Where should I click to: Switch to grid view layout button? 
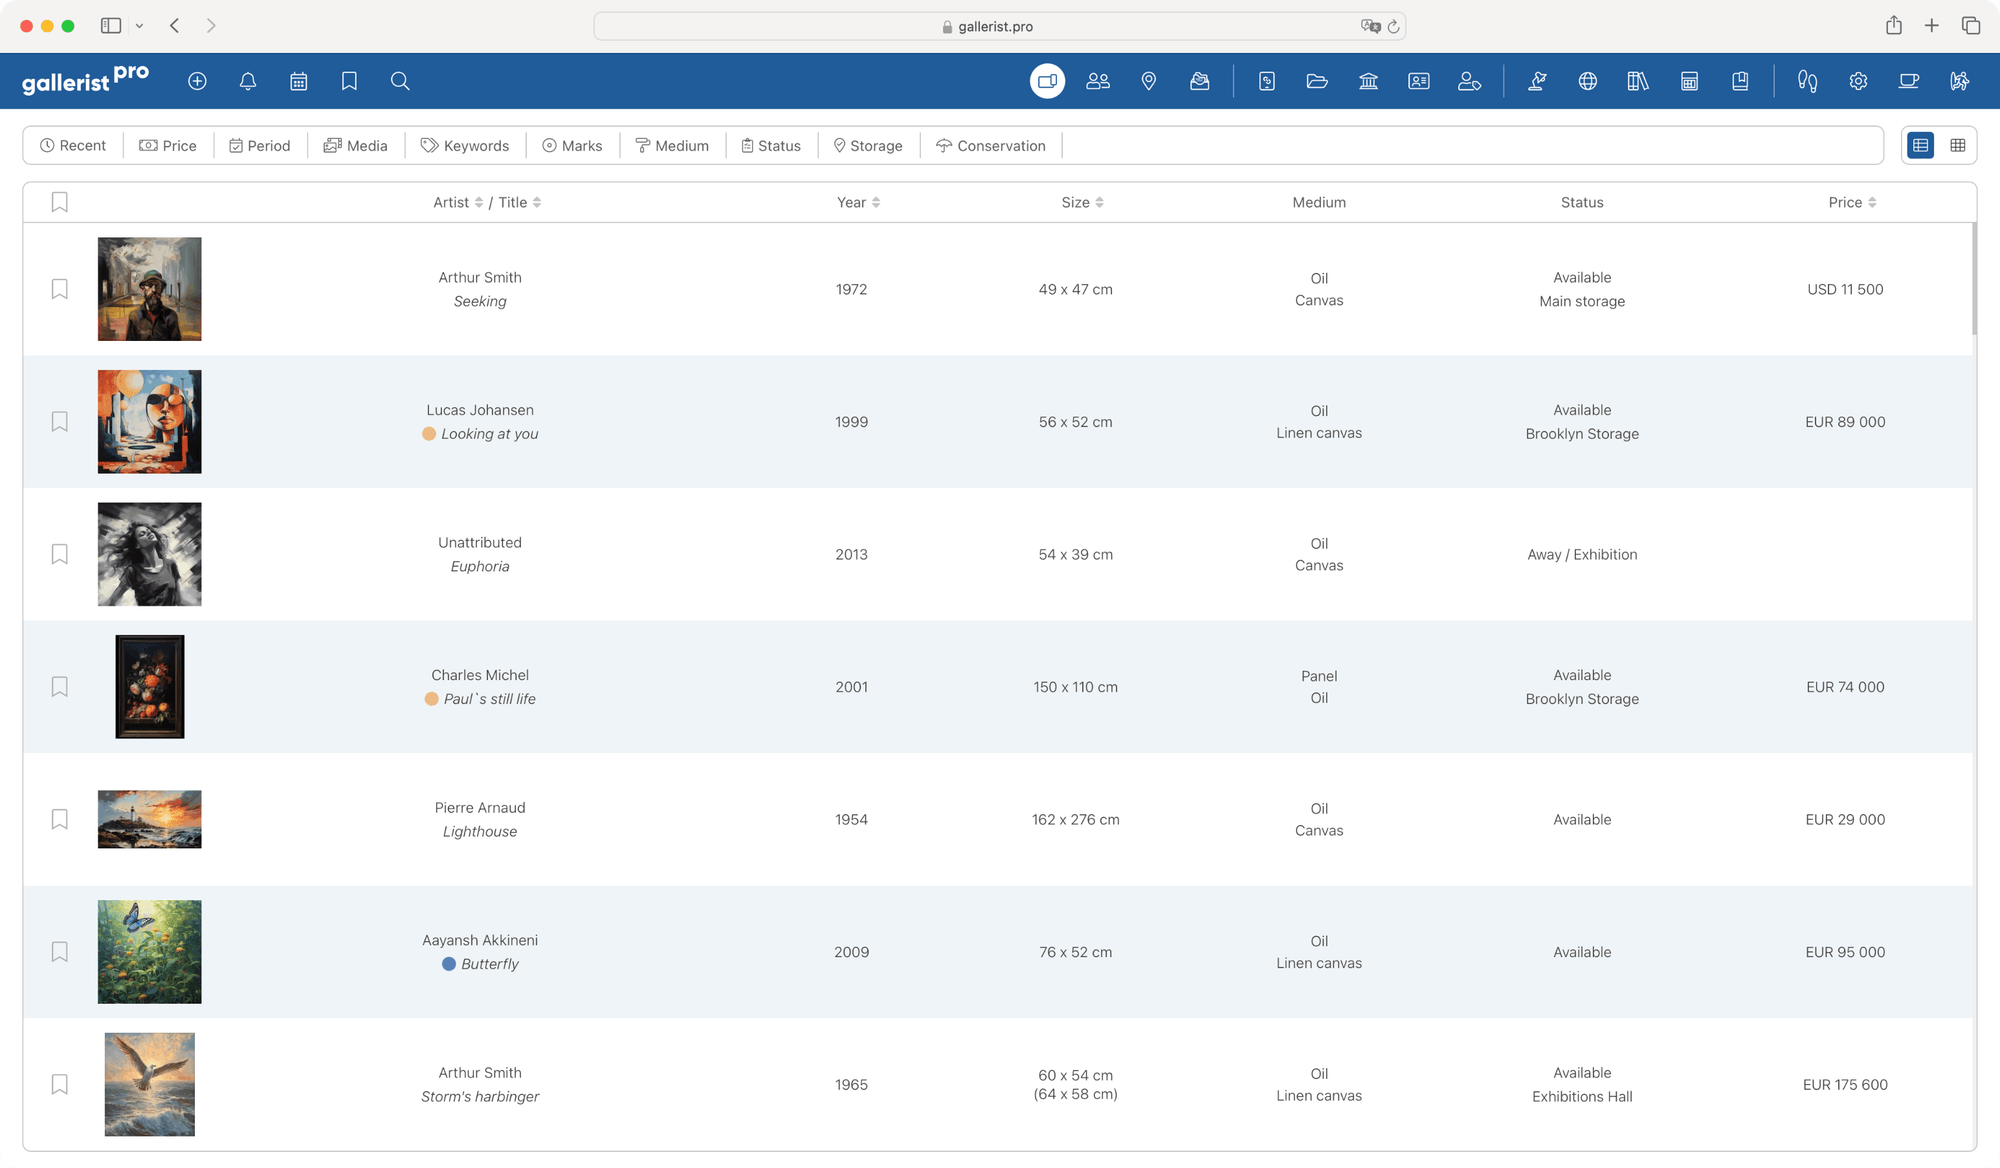(x=1957, y=146)
